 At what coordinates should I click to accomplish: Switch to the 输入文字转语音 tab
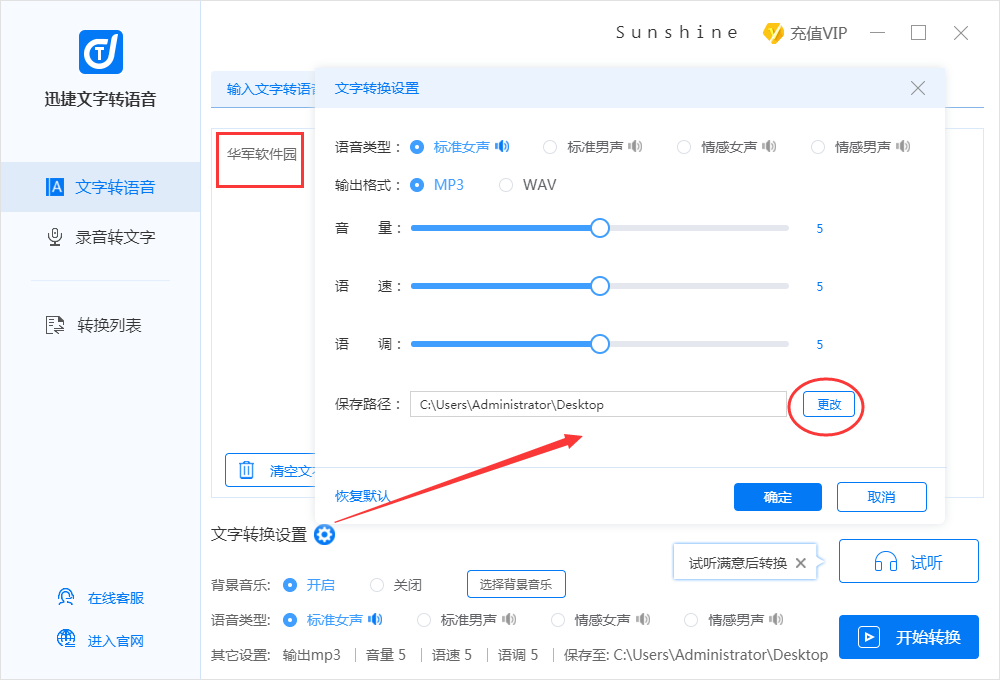click(264, 88)
